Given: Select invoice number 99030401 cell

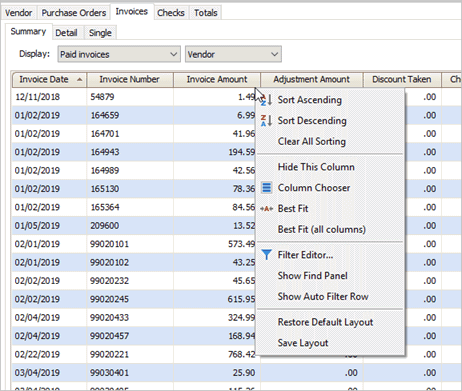Looking at the screenshot, I should (130, 372).
